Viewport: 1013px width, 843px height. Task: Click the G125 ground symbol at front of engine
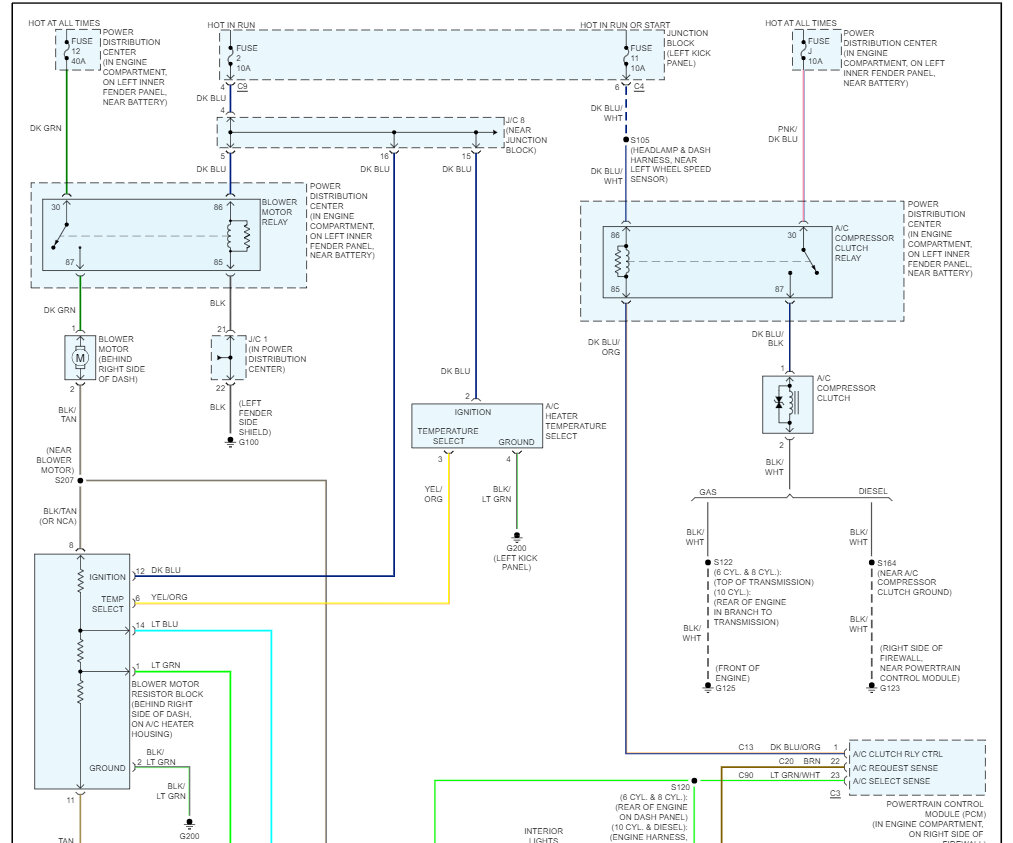pos(707,687)
